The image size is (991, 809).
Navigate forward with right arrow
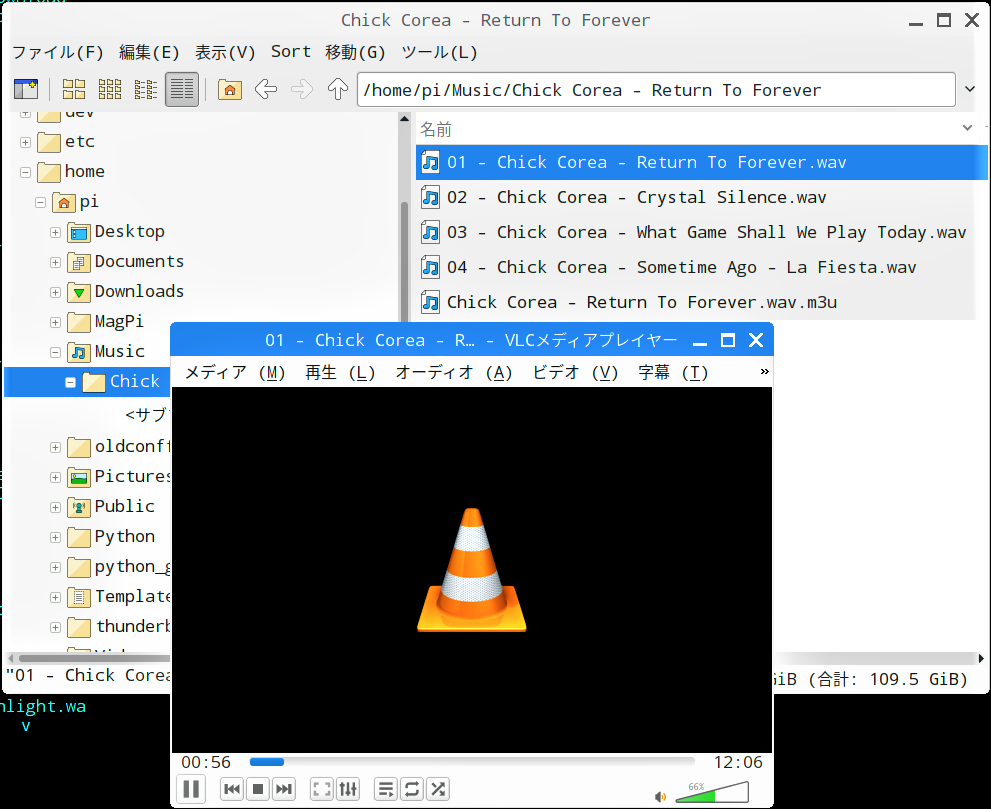click(301, 89)
